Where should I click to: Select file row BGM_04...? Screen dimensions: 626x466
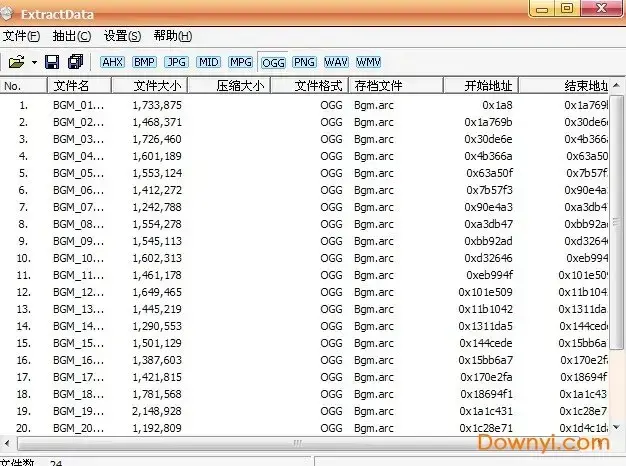point(304,156)
